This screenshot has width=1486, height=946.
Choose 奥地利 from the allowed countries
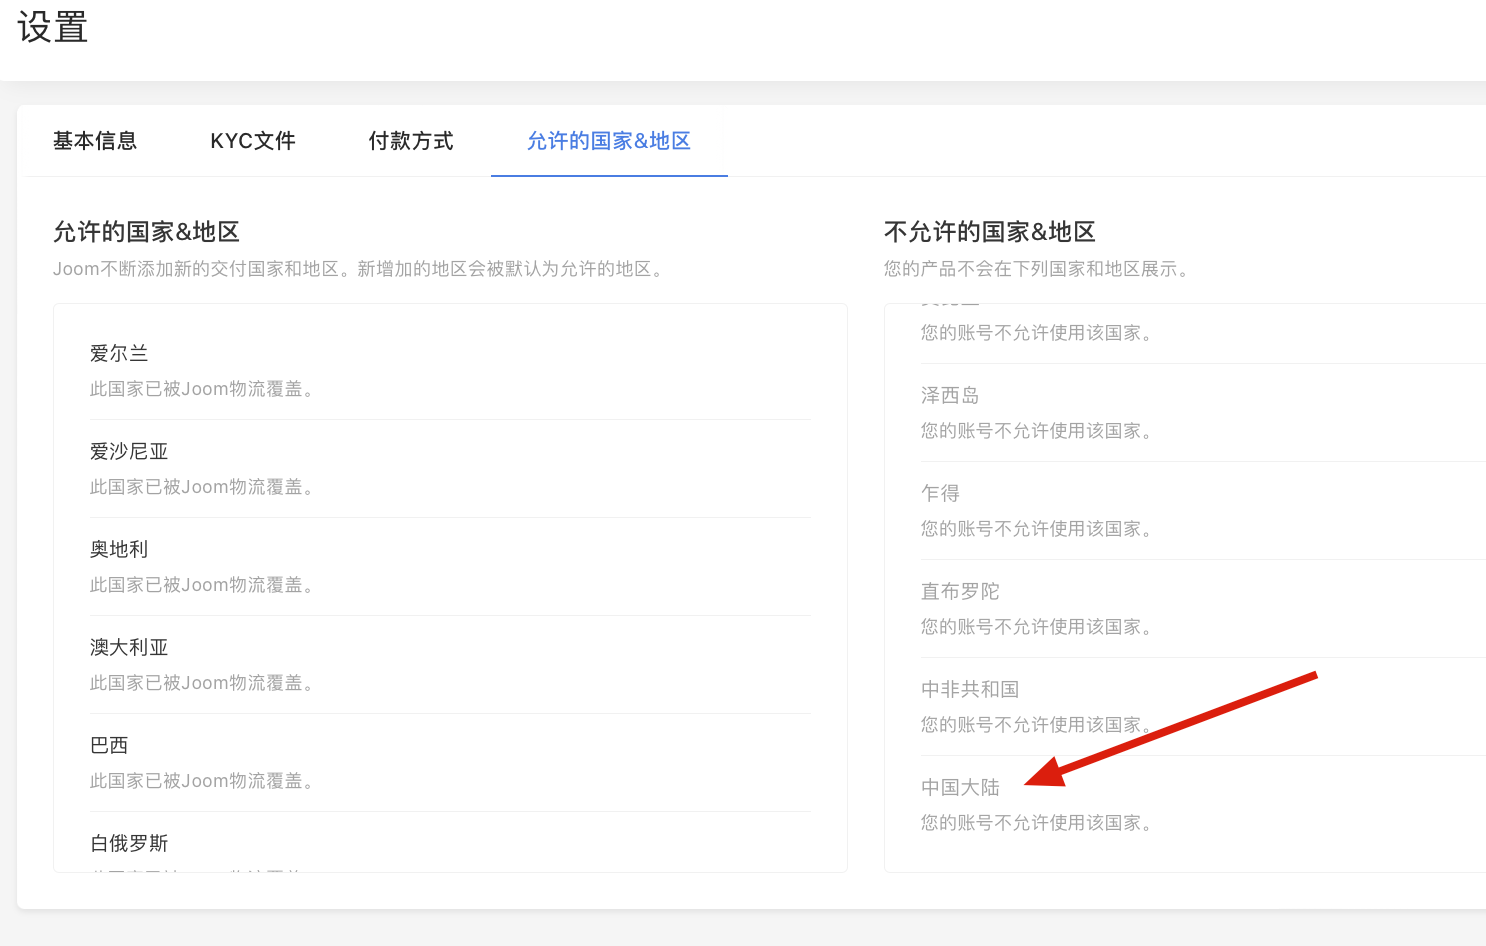coord(119,550)
